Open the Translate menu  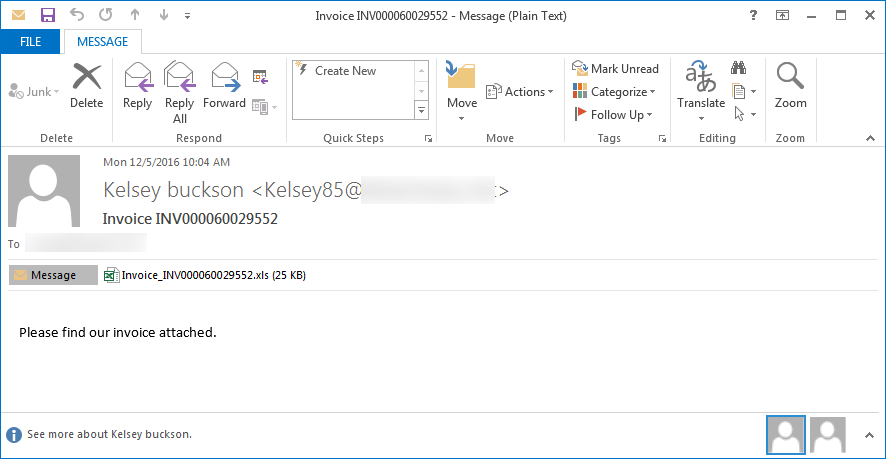pyautogui.click(x=701, y=92)
